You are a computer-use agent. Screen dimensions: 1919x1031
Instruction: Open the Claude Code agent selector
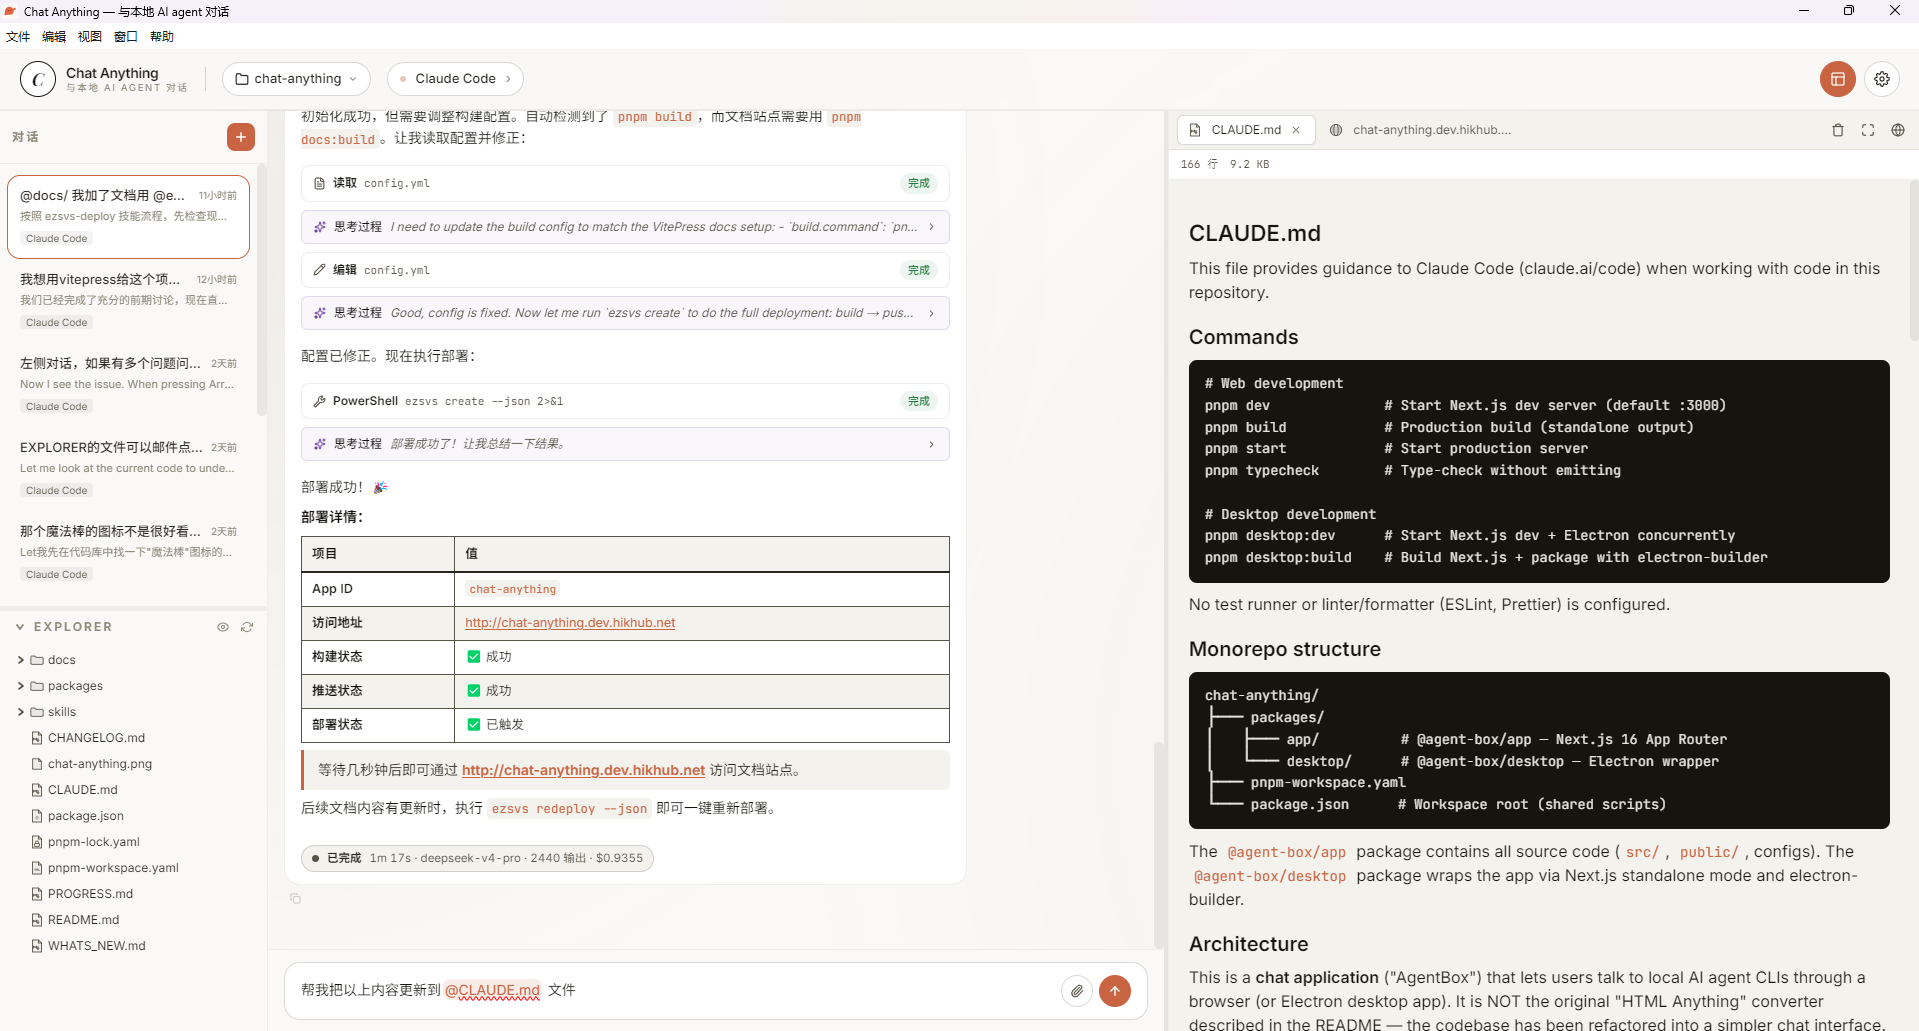tap(455, 79)
